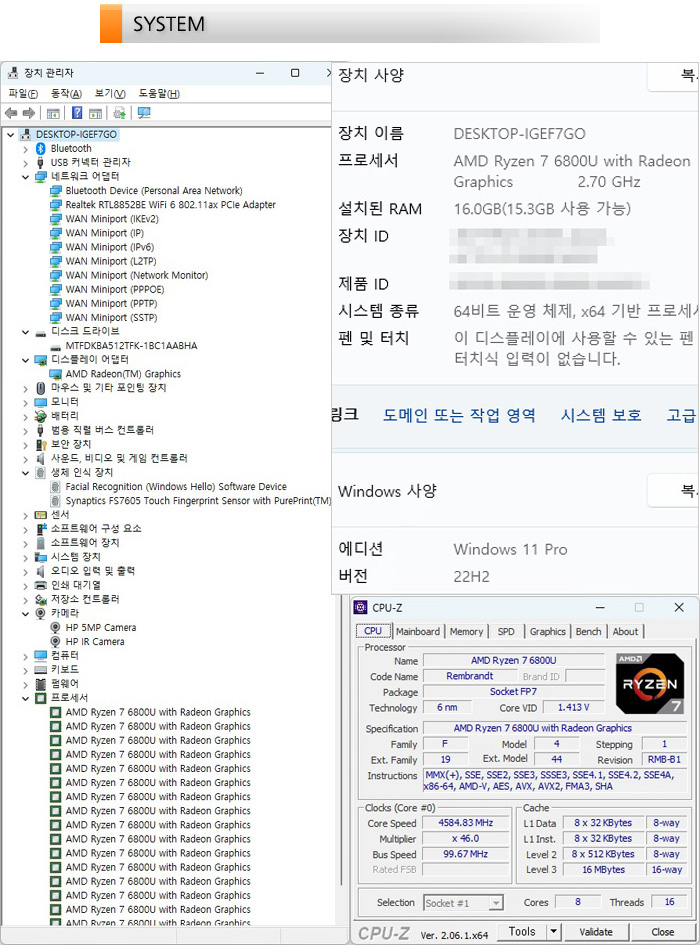The width and height of the screenshot is (700, 950).
Task: Click the 보안 장치 security device icon
Action: pyautogui.click(x=41, y=444)
